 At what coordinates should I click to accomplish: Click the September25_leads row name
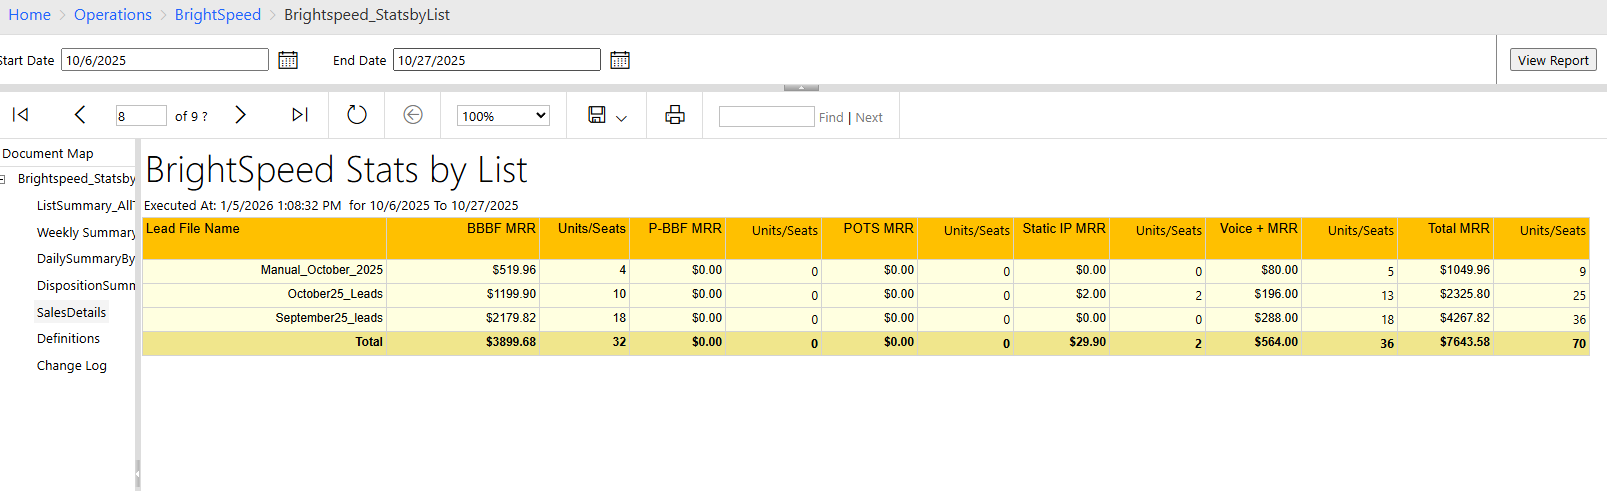(x=329, y=318)
